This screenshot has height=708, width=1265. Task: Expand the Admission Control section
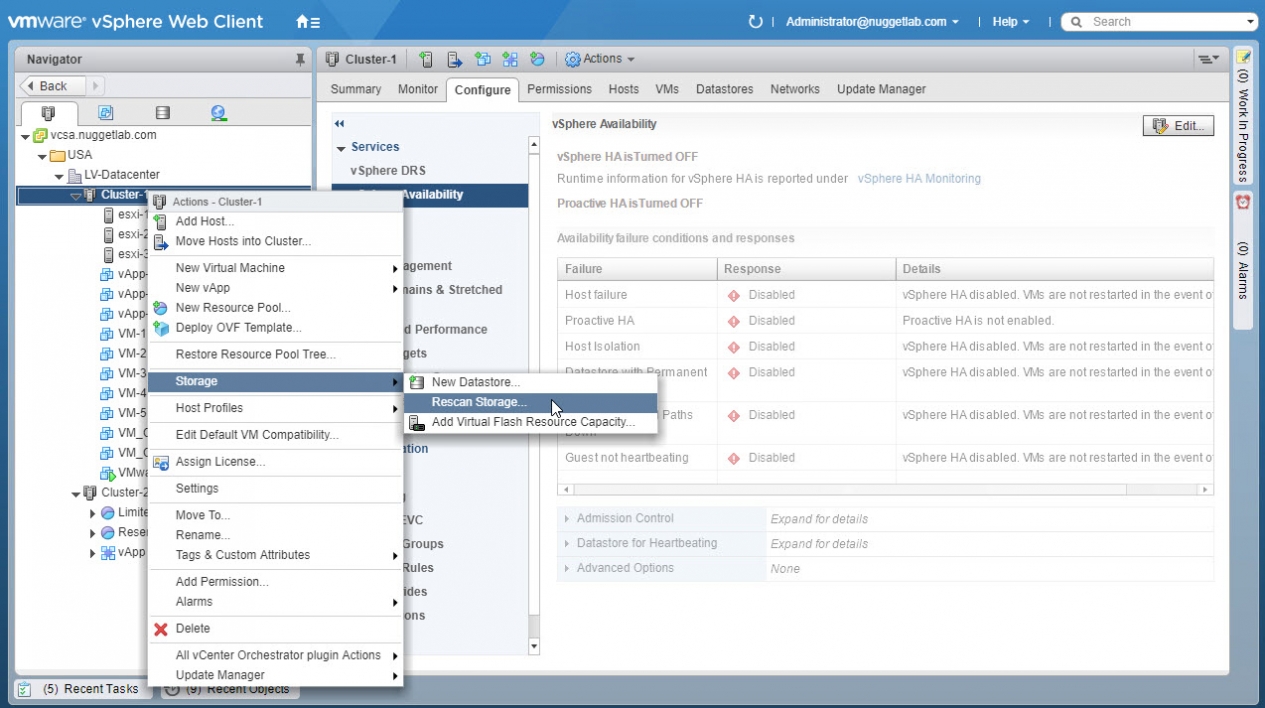coord(625,518)
